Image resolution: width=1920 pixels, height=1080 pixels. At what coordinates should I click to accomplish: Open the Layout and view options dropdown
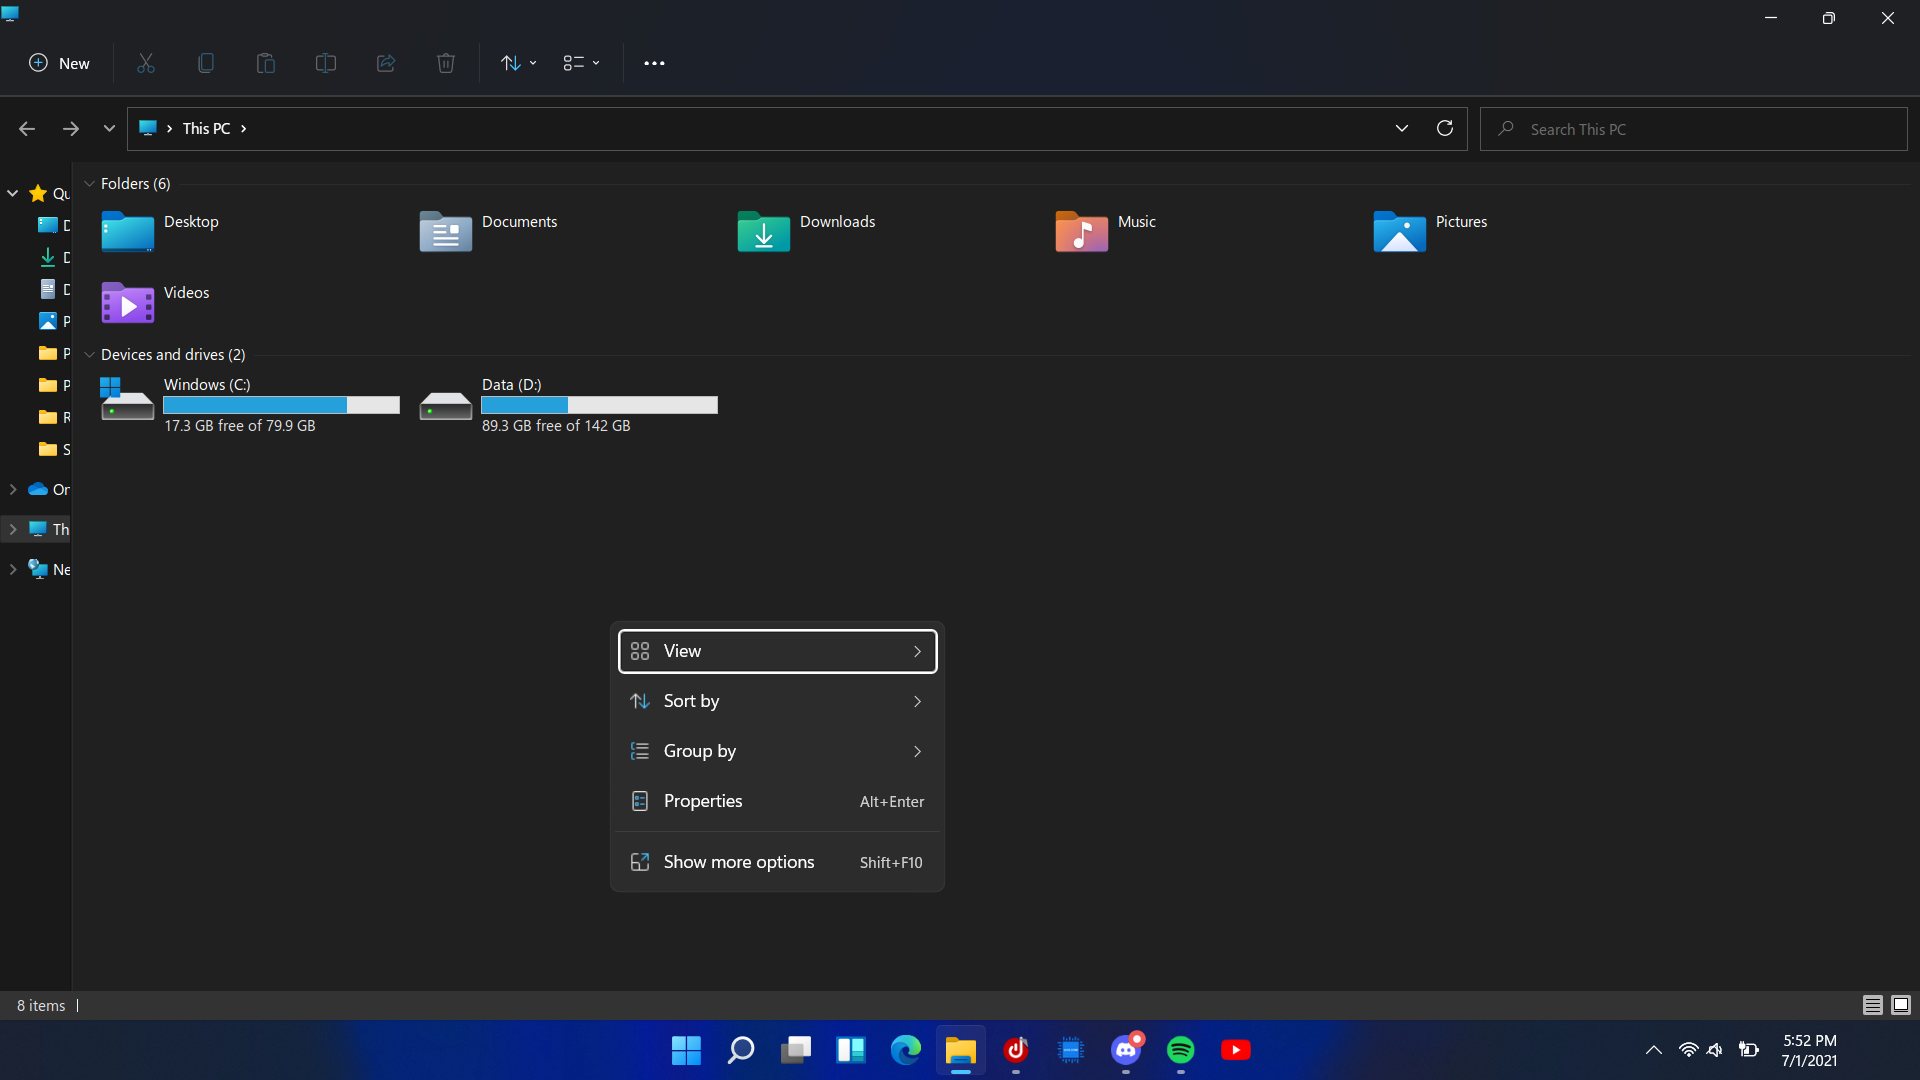(581, 63)
